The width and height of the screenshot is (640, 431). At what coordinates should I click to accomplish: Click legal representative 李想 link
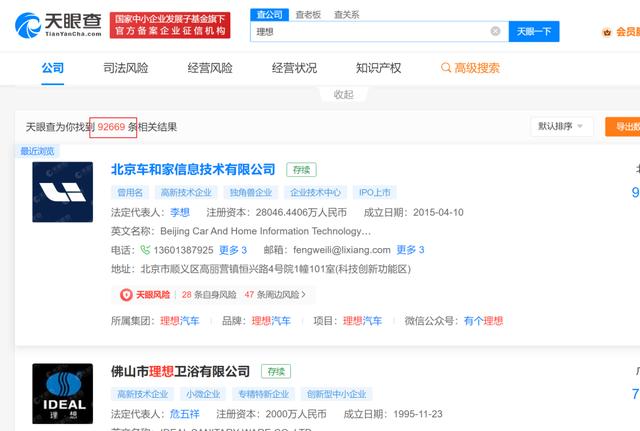[179, 212]
